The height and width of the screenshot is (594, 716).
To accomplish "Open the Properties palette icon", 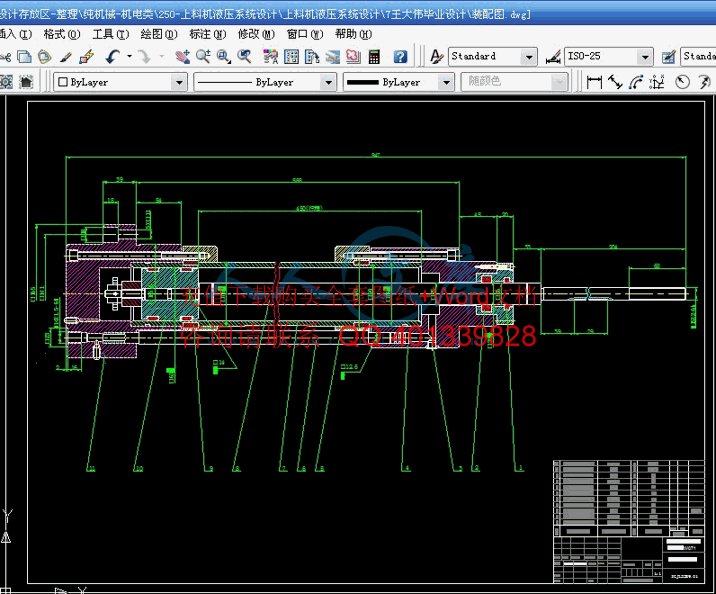I will 270,57.
